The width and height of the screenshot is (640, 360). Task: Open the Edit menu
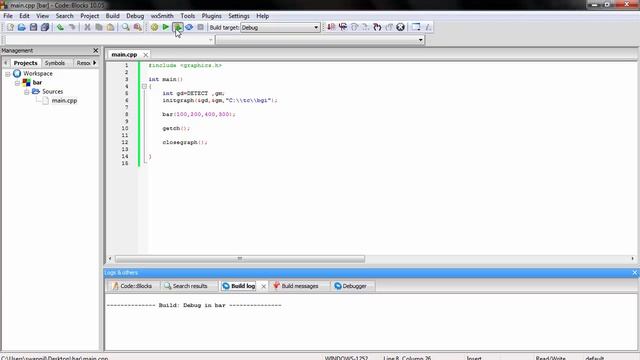(x=24, y=16)
